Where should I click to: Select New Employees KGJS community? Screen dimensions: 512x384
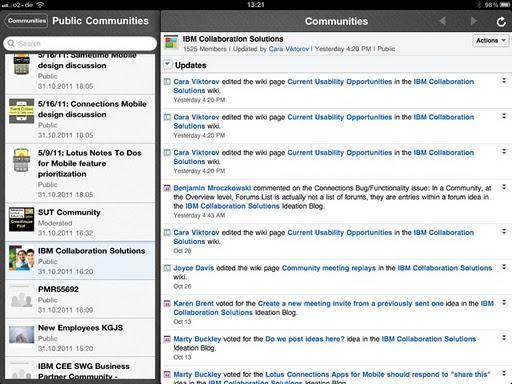(80, 337)
